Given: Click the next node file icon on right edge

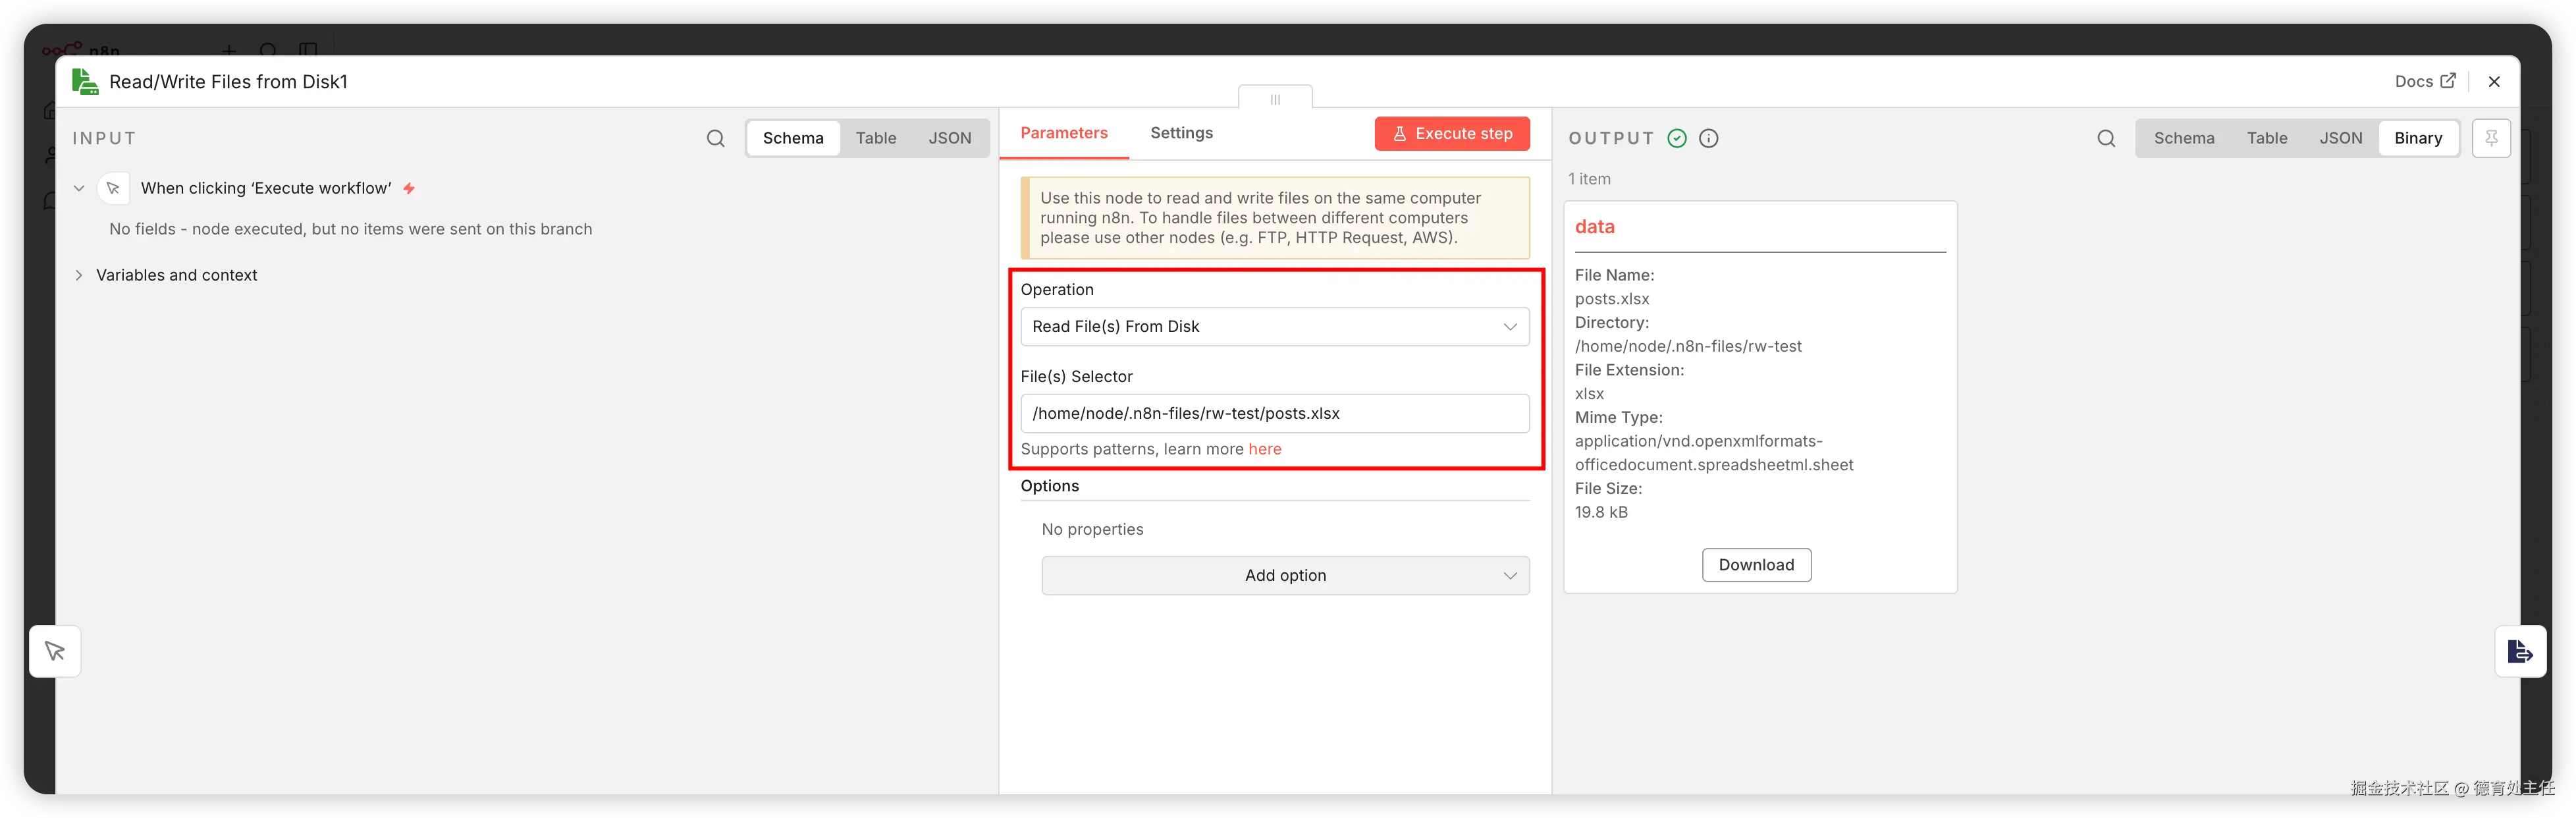Looking at the screenshot, I should 2520,651.
